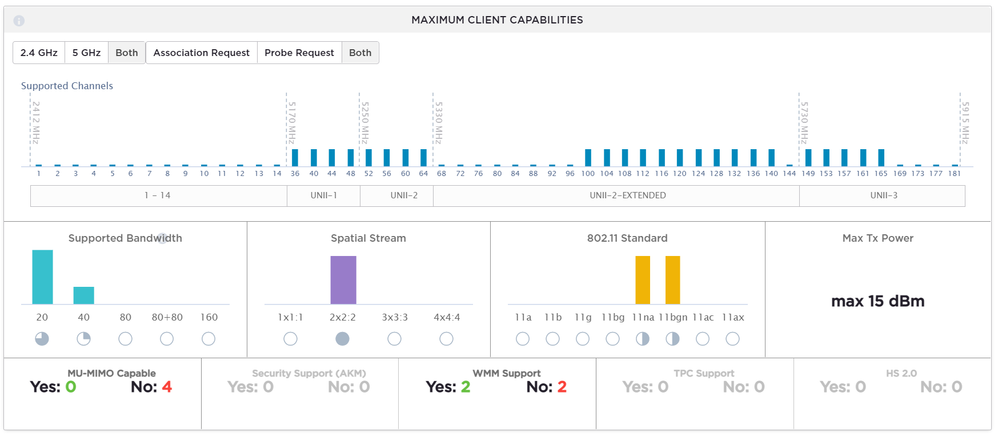Click the empty circle under 11ax standard
This screenshot has width=998, height=440.
733,339
